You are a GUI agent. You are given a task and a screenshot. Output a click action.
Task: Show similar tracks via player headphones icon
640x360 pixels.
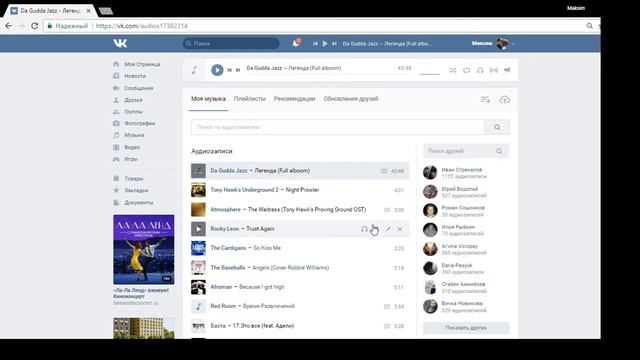[480, 70]
